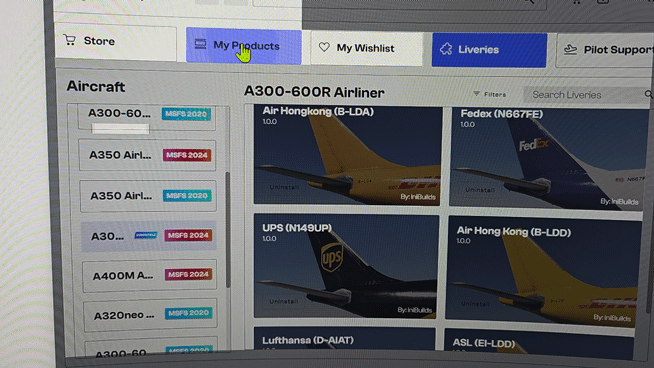Uninstall the Air Hongkong (B-LDA) livery

284,187
